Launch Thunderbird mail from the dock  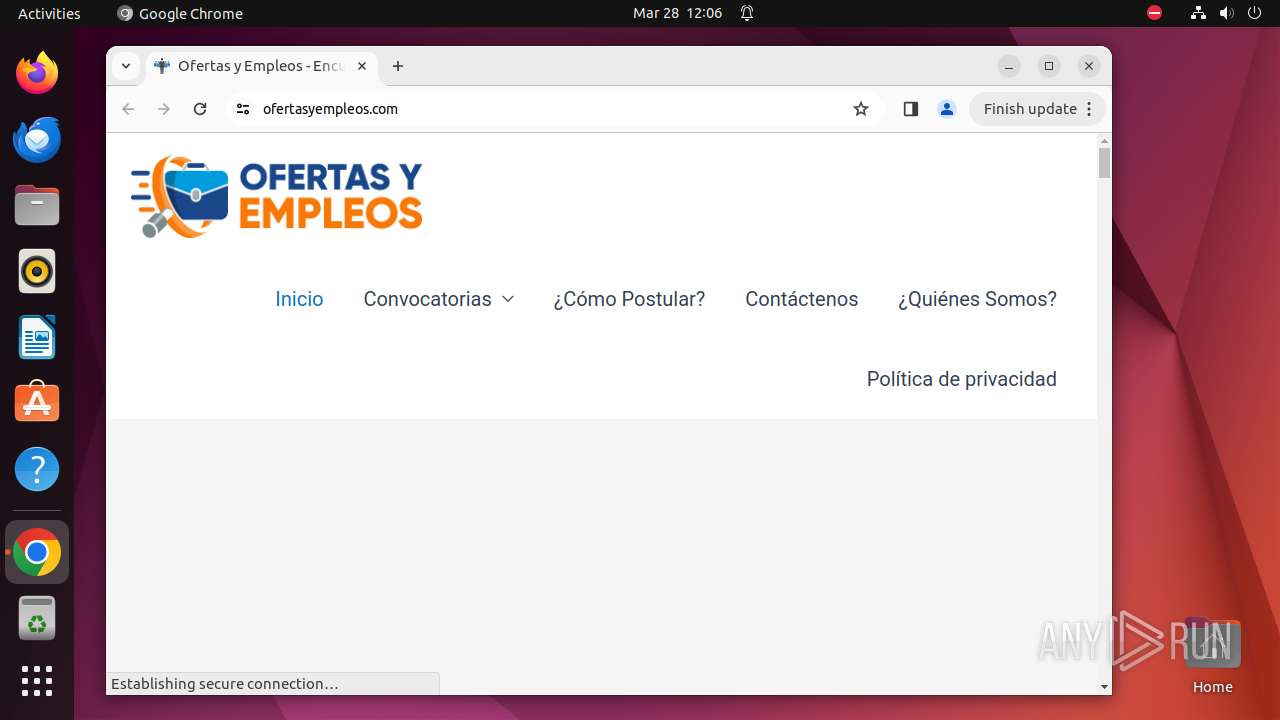37,139
